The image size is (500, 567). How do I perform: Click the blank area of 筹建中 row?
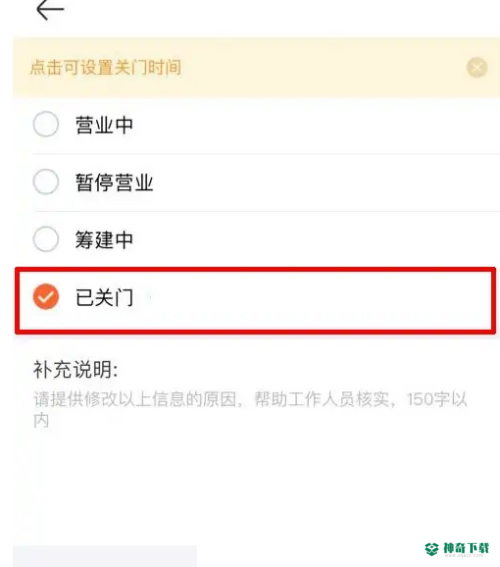[315, 240]
